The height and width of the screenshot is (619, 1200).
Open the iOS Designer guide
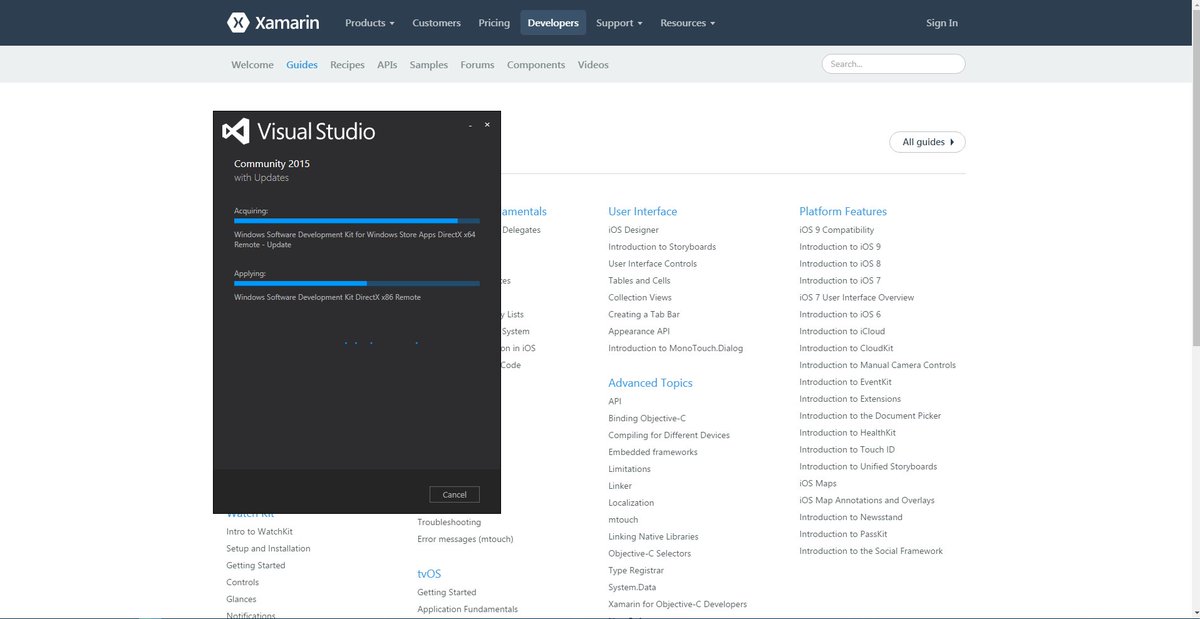(x=633, y=230)
